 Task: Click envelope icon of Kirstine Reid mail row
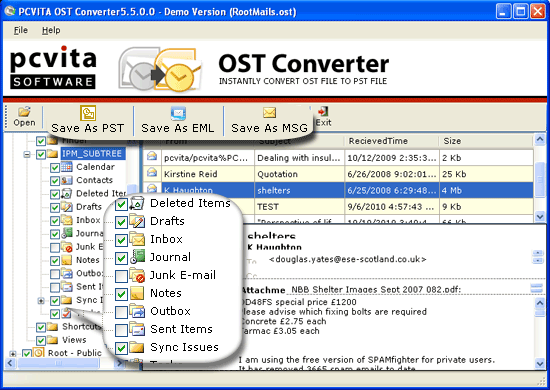(x=152, y=172)
